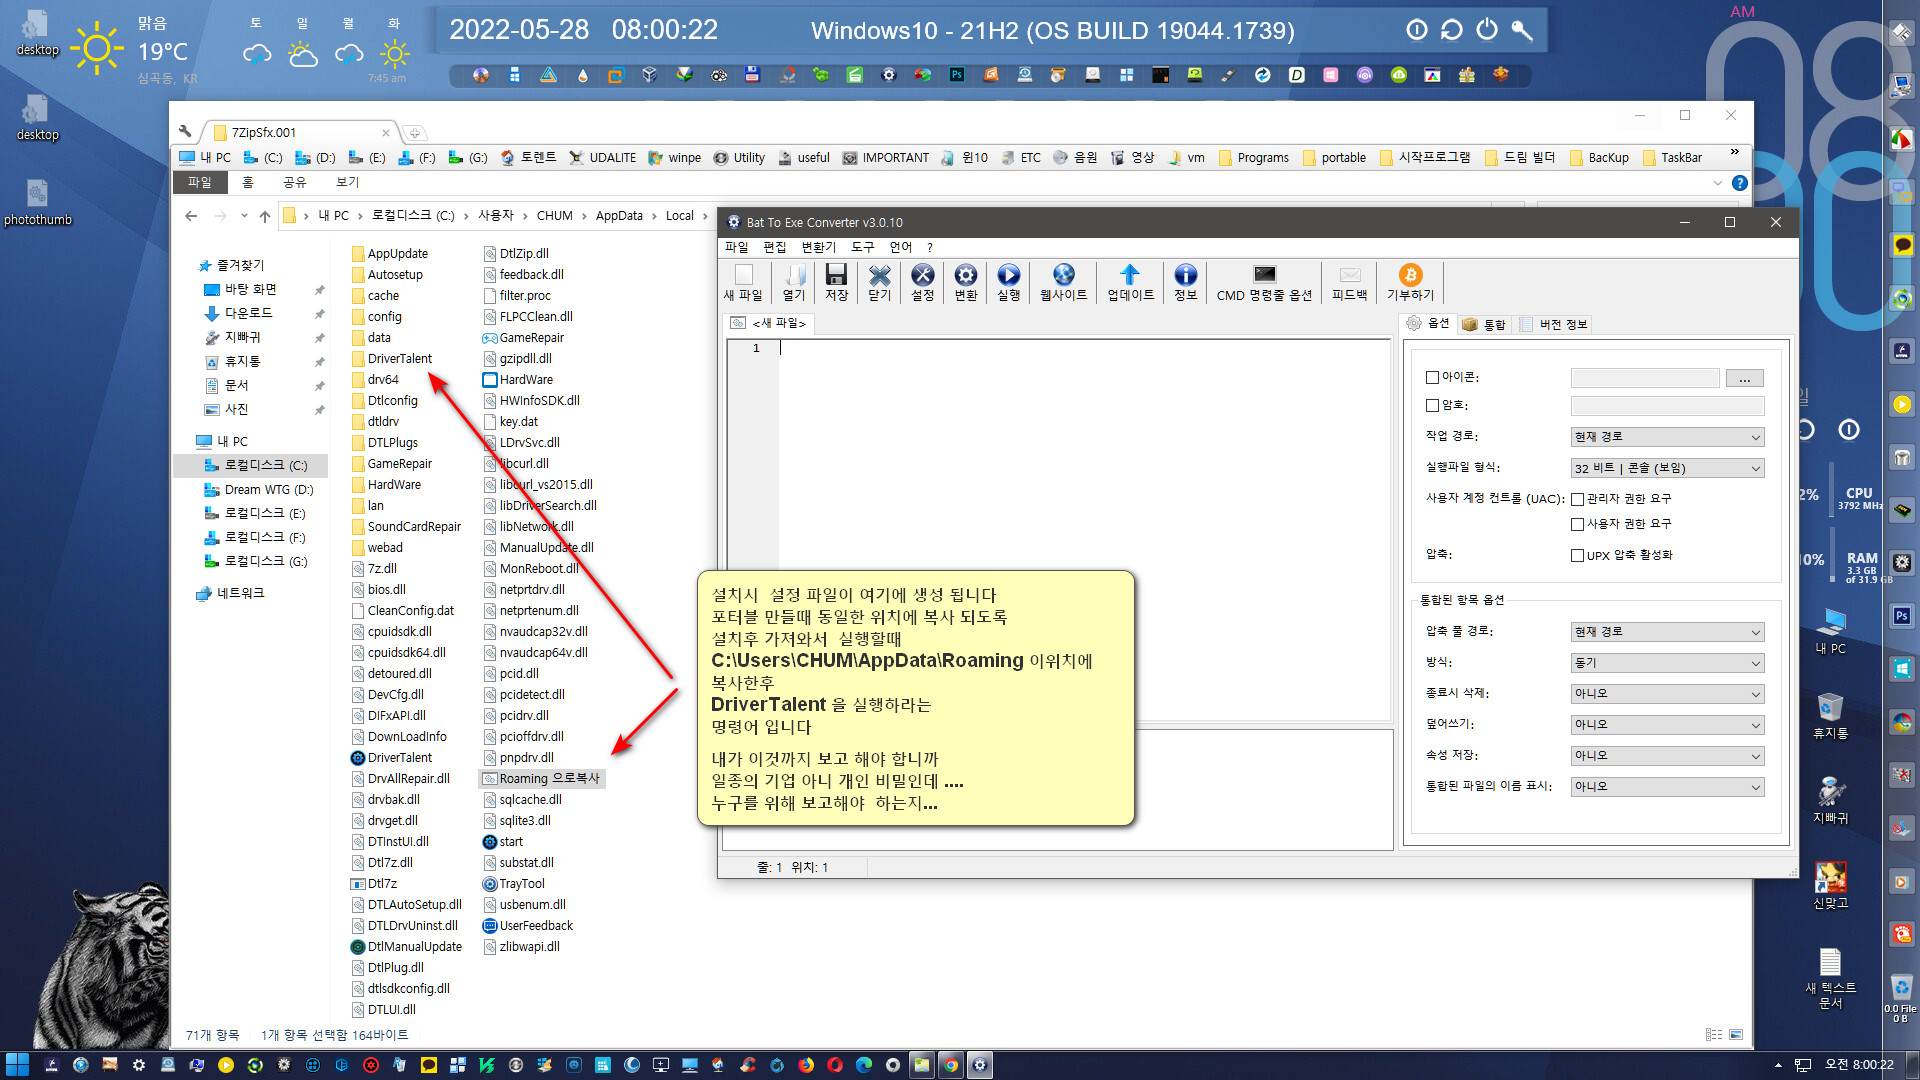The image size is (1920, 1080).
Task: Open the 작업 경로 dropdown
Action: [x=1667, y=437]
